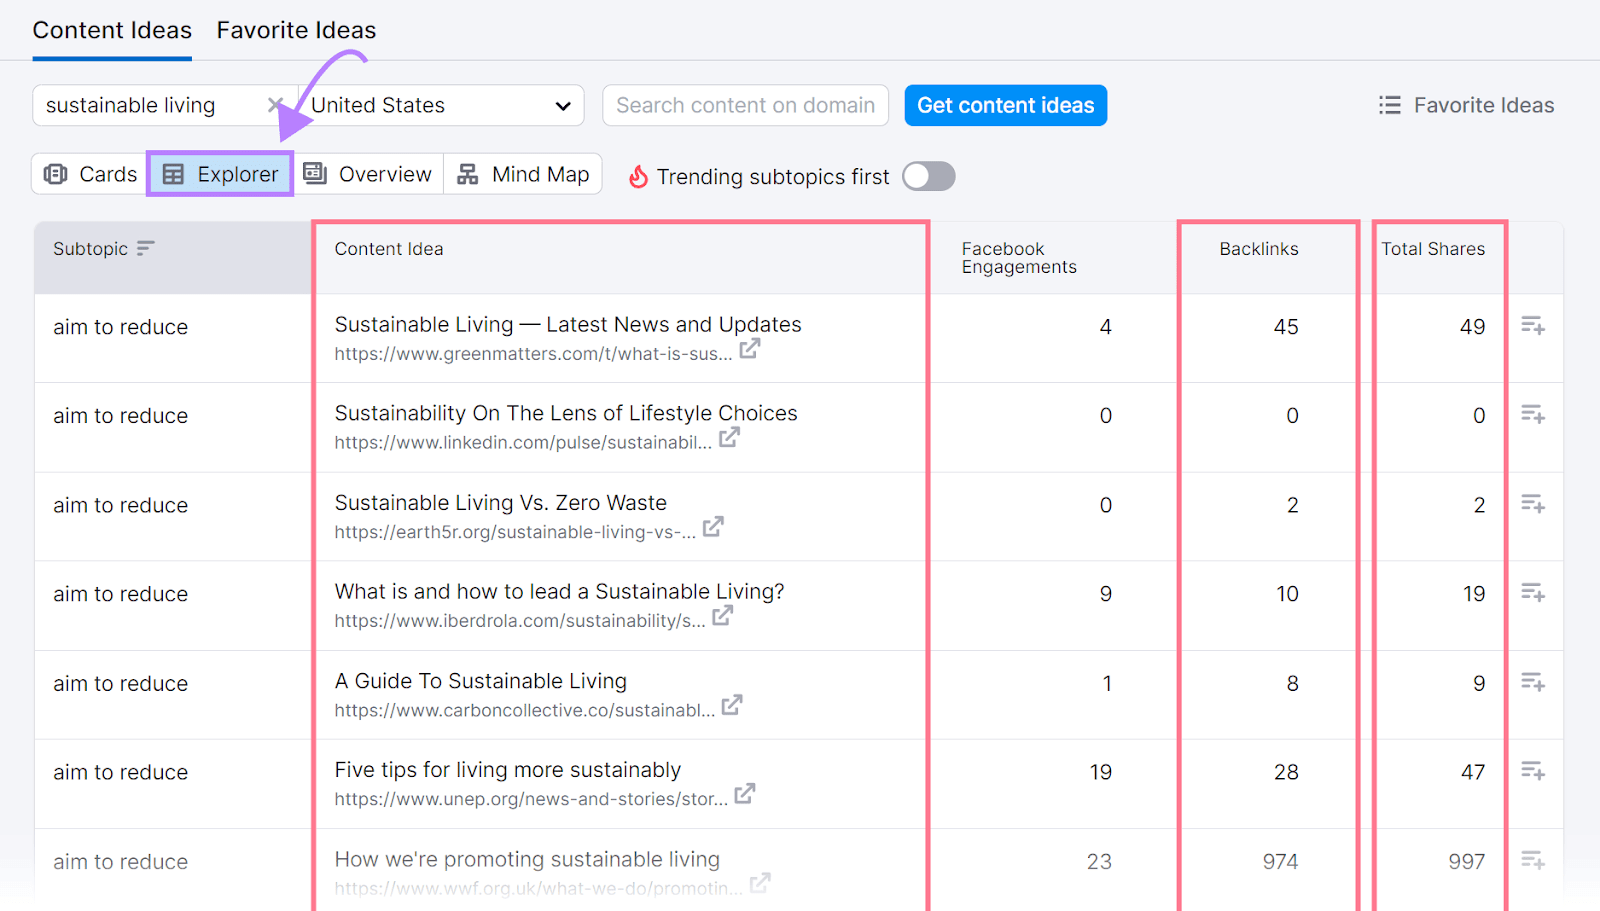This screenshot has height=911, width=1600.
Task: Add 'Latest News and Updates' to favorites
Action: (1533, 326)
